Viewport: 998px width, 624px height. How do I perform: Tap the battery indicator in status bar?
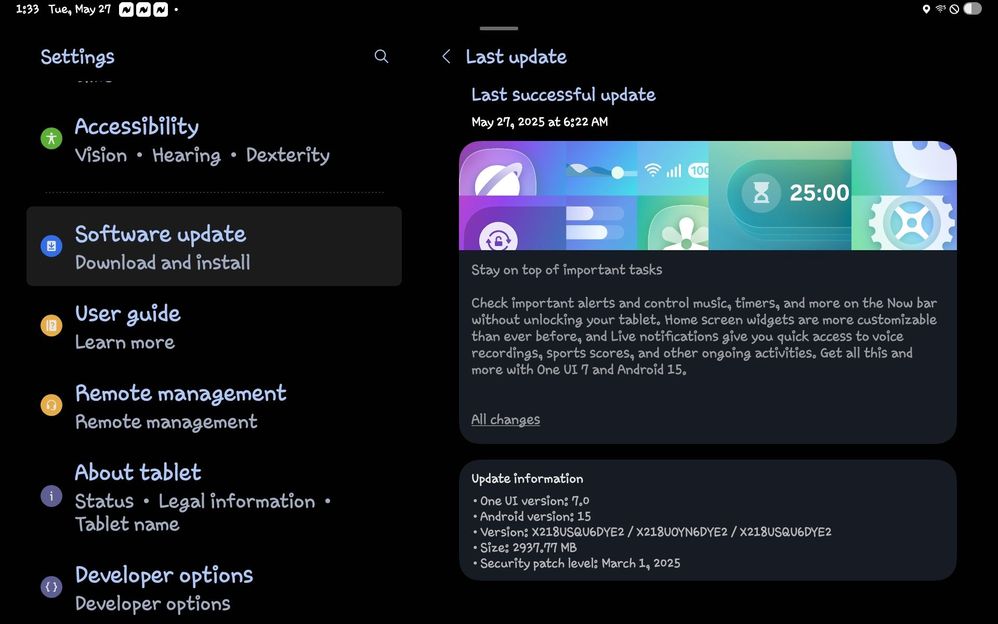pos(972,9)
